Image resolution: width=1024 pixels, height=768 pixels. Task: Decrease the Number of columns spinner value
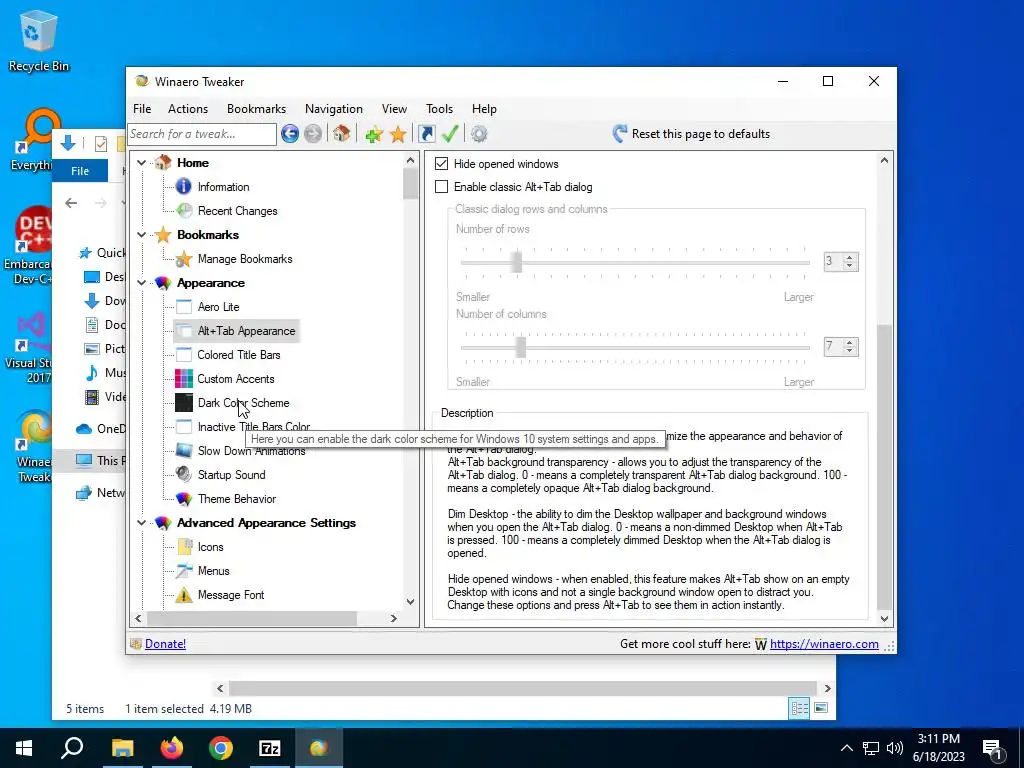(x=849, y=351)
